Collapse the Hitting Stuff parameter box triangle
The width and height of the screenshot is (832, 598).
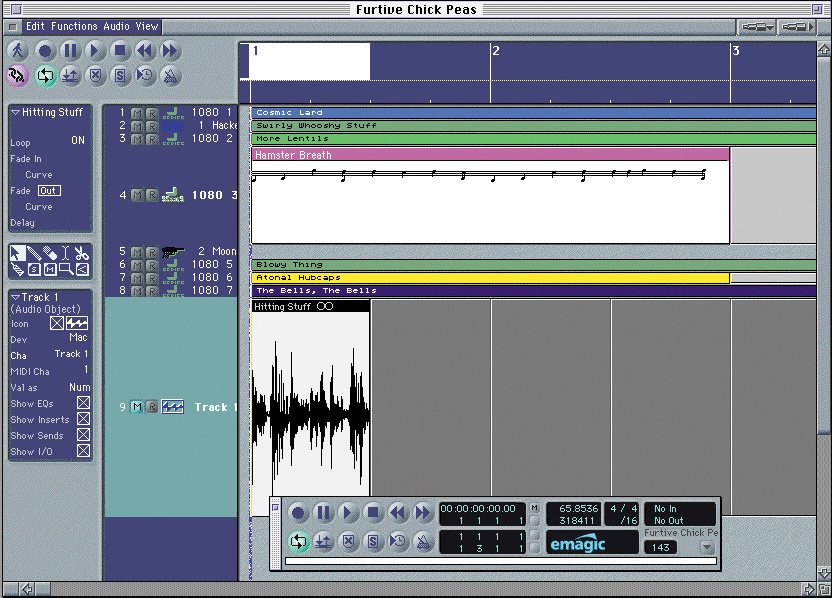[x=15, y=113]
